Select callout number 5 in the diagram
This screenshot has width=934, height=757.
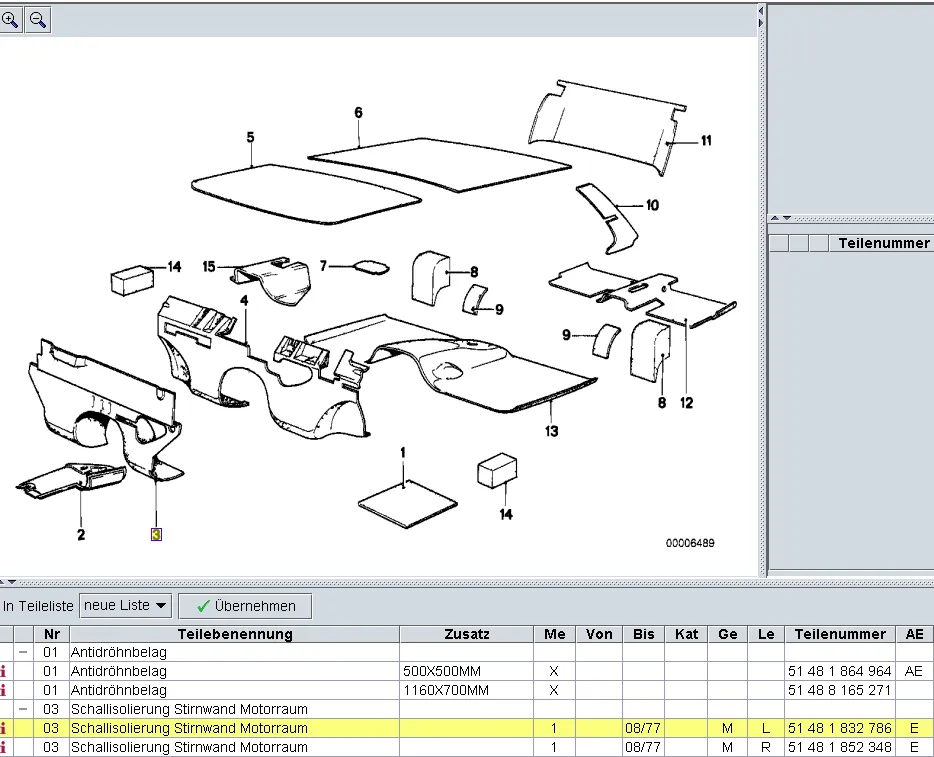pyautogui.click(x=250, y=137)
